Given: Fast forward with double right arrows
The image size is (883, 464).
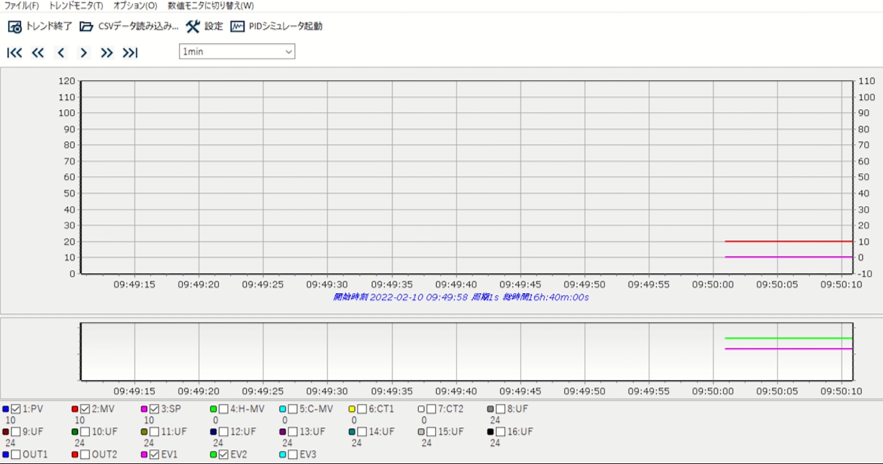Looking at the screenshot, I should [x=107, y=53].
